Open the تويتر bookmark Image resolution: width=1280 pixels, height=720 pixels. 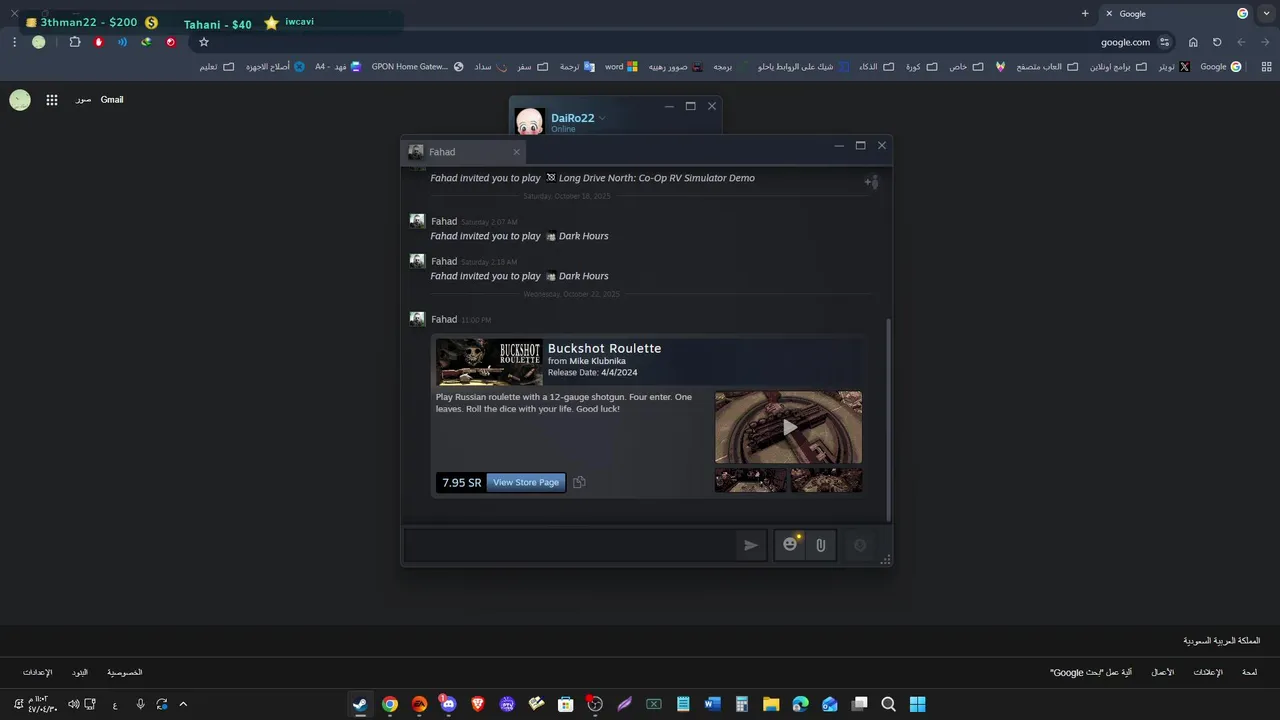pyautogui.click(x=1174, y=67)
